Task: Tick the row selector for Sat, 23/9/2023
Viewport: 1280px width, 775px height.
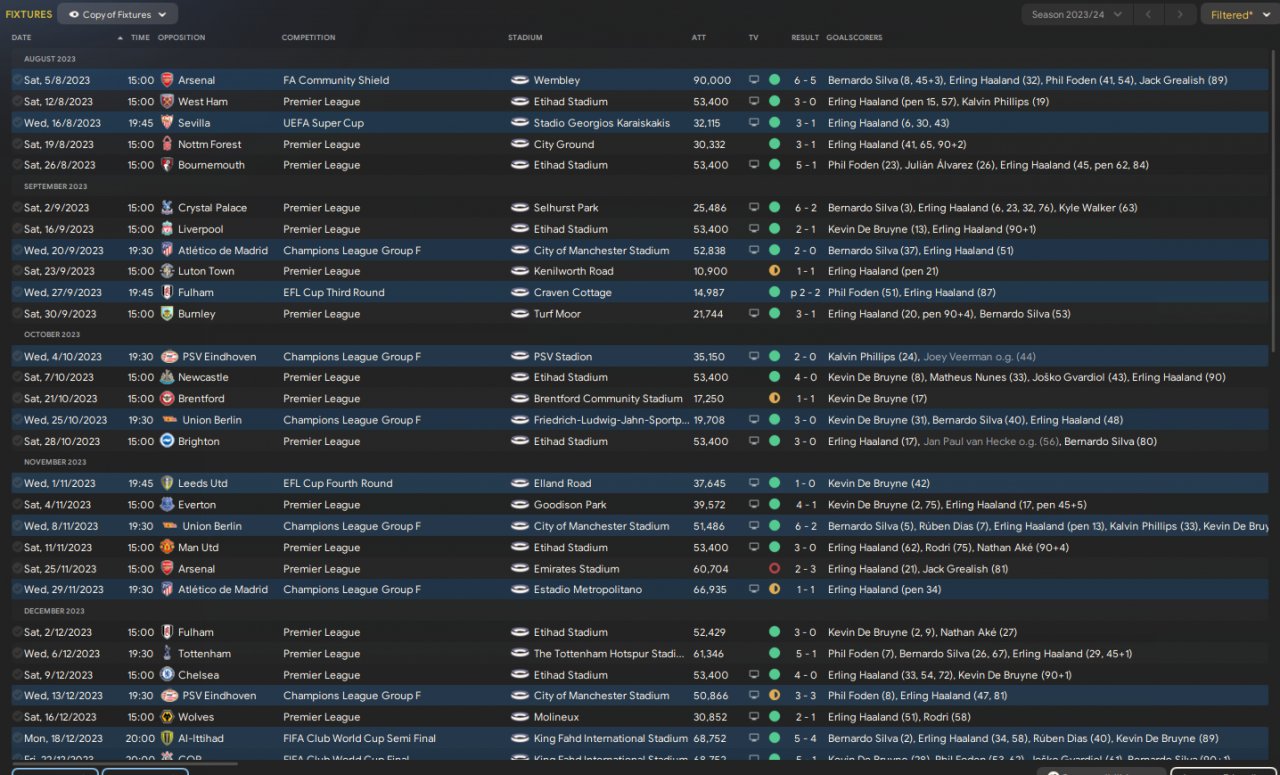Action: click(17, 271)
